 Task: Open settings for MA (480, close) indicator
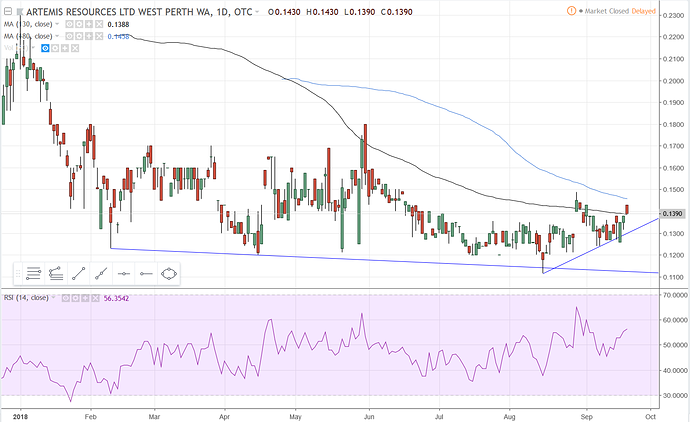pos(79,36)
